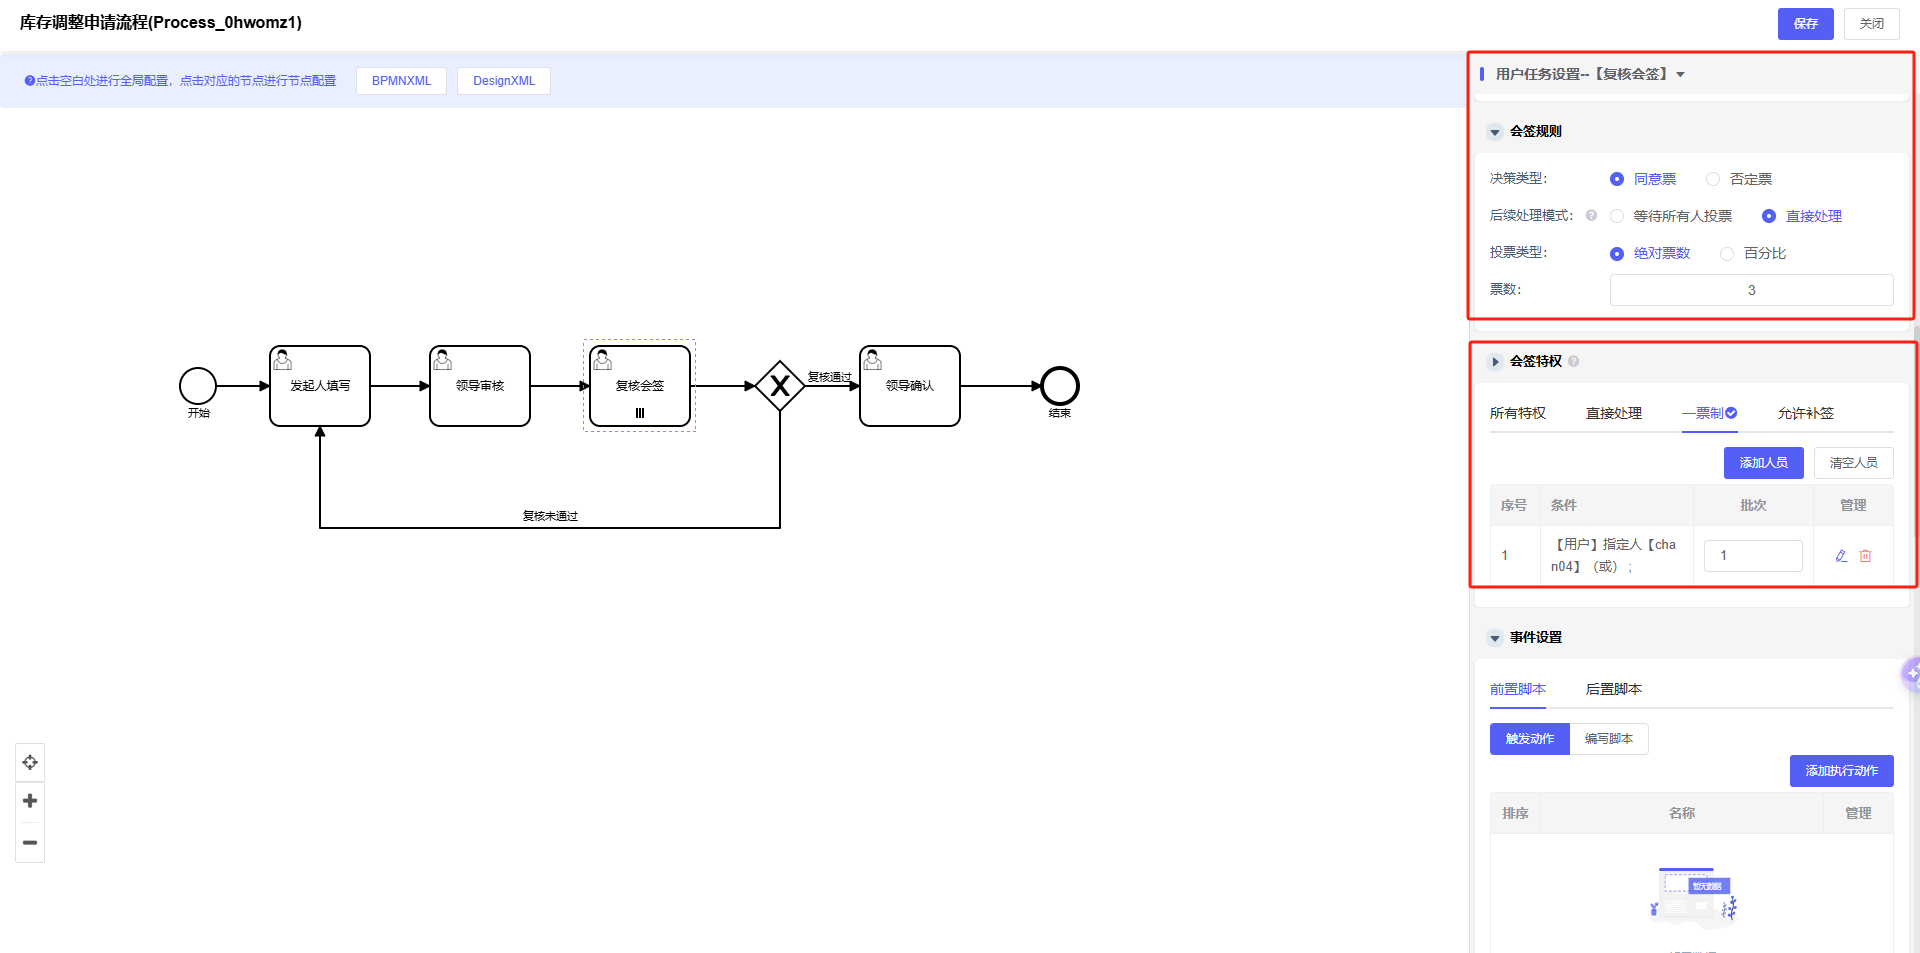Select the 否定票 radio option
Viewport: 1920px width, 953px height.
pos(1713,179)
